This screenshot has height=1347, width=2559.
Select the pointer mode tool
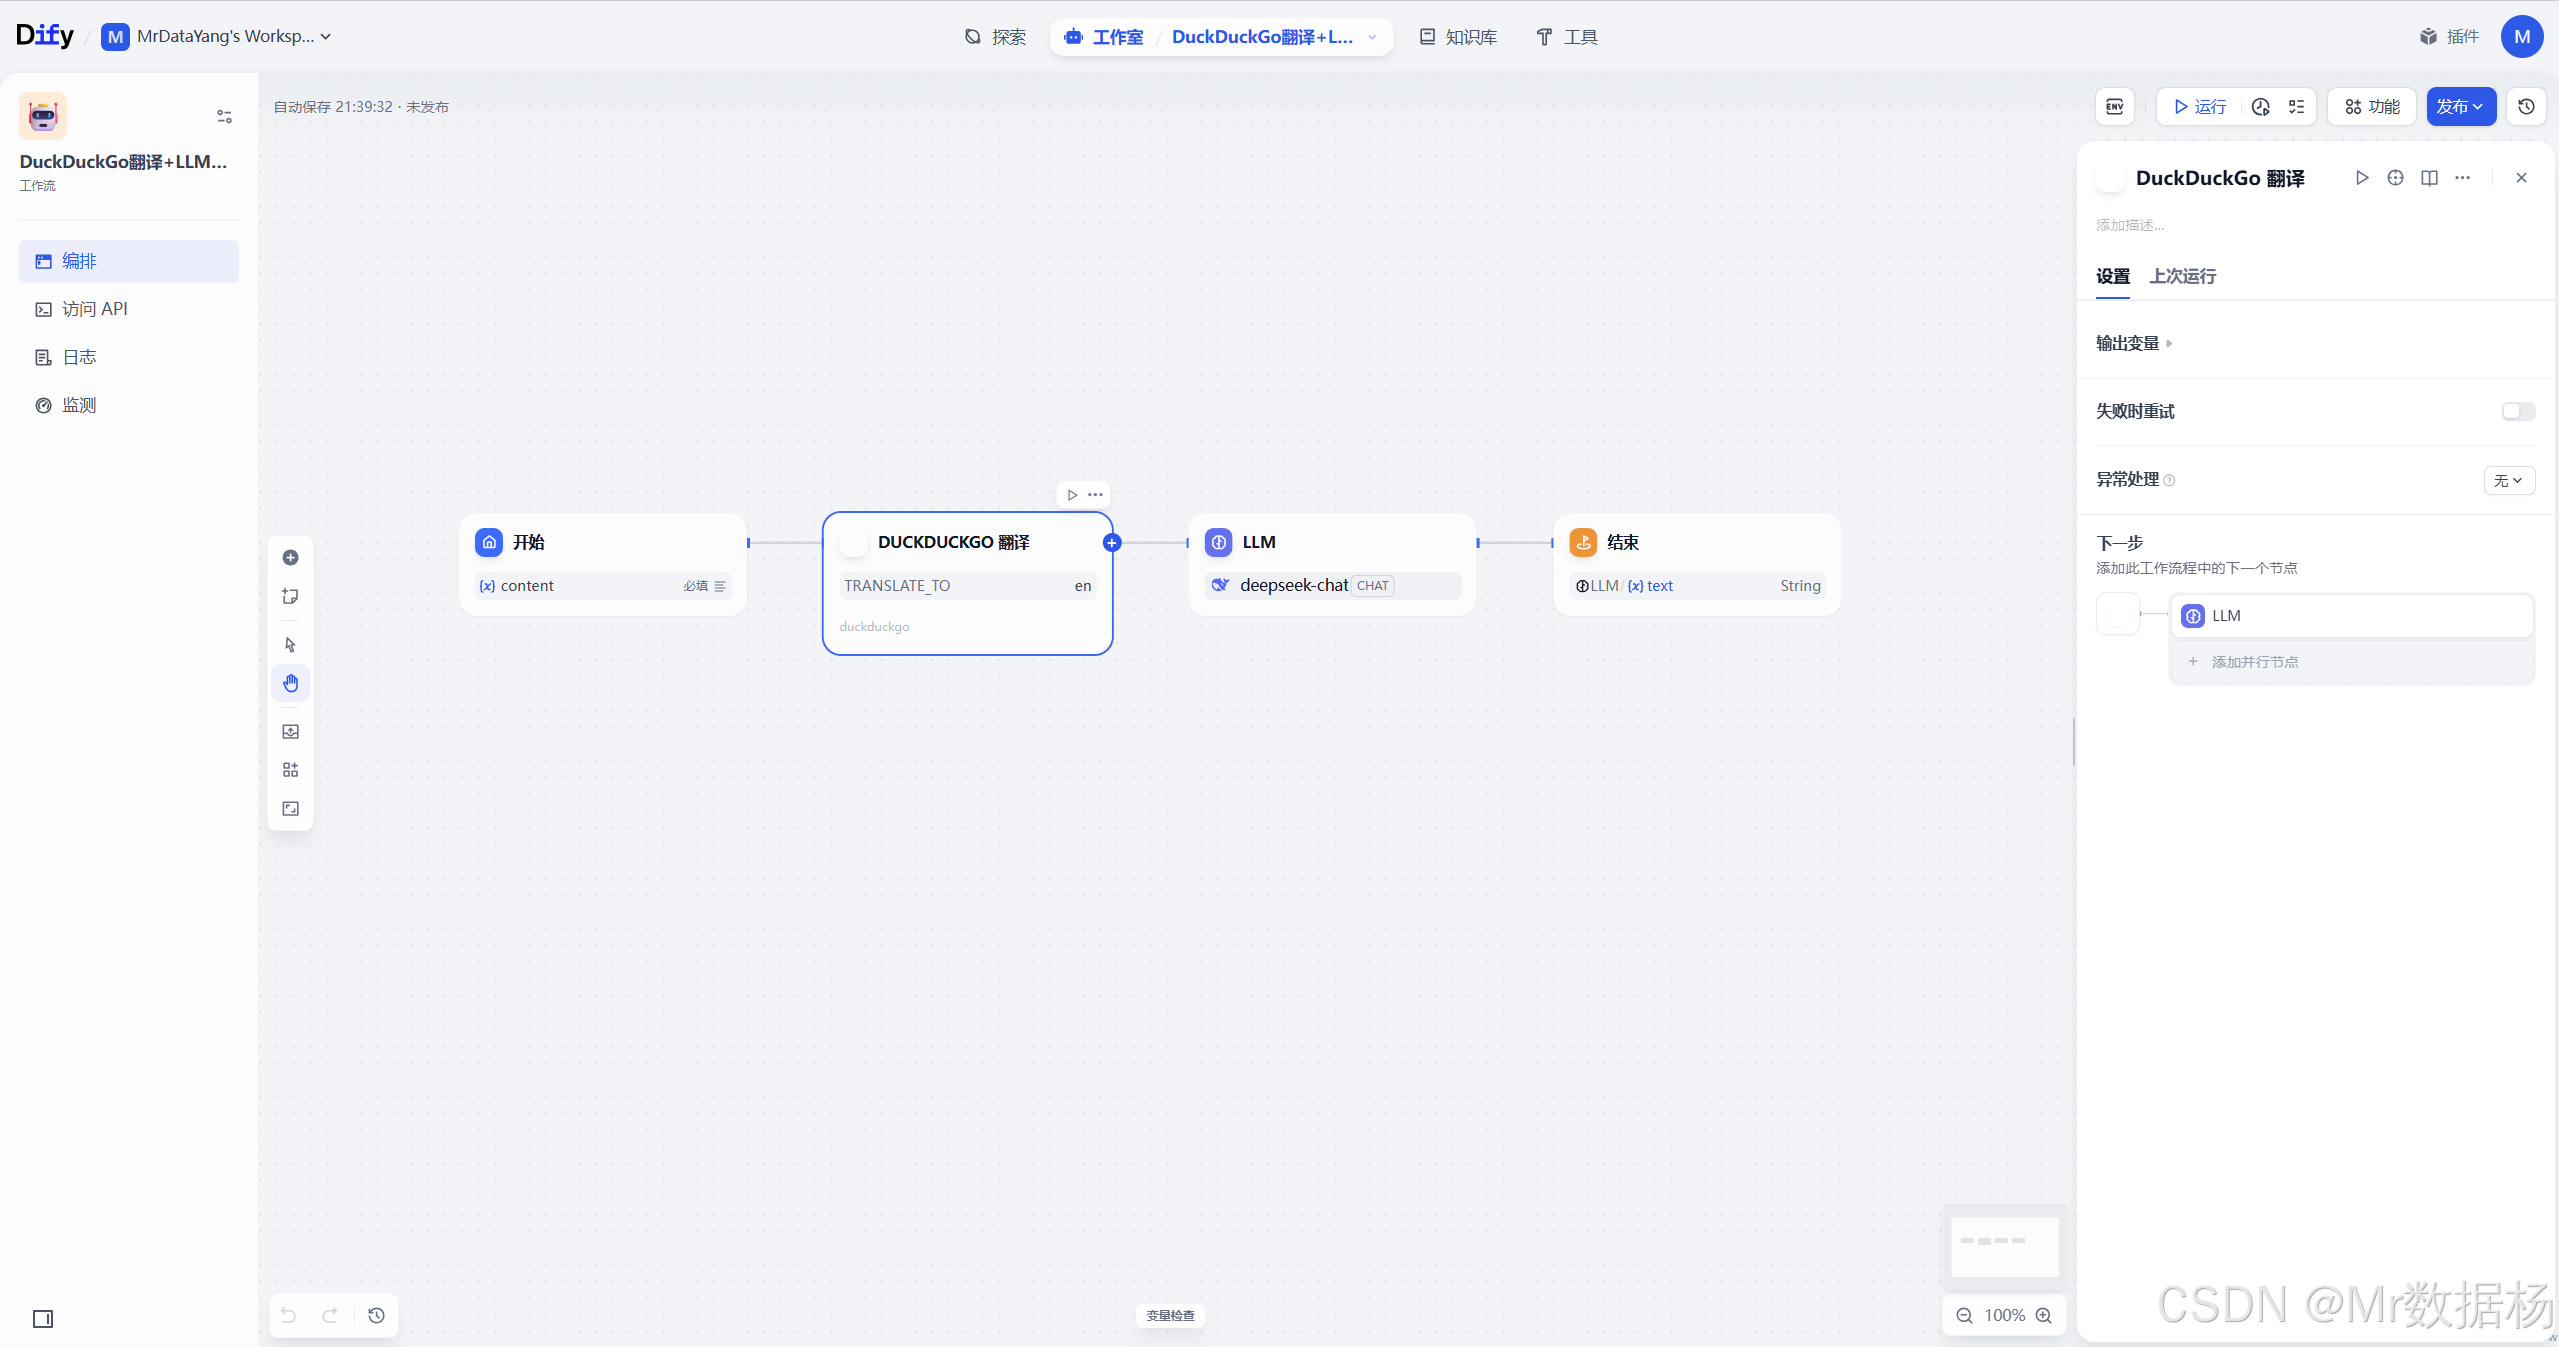pyautogui.click(x=290, y=645)
